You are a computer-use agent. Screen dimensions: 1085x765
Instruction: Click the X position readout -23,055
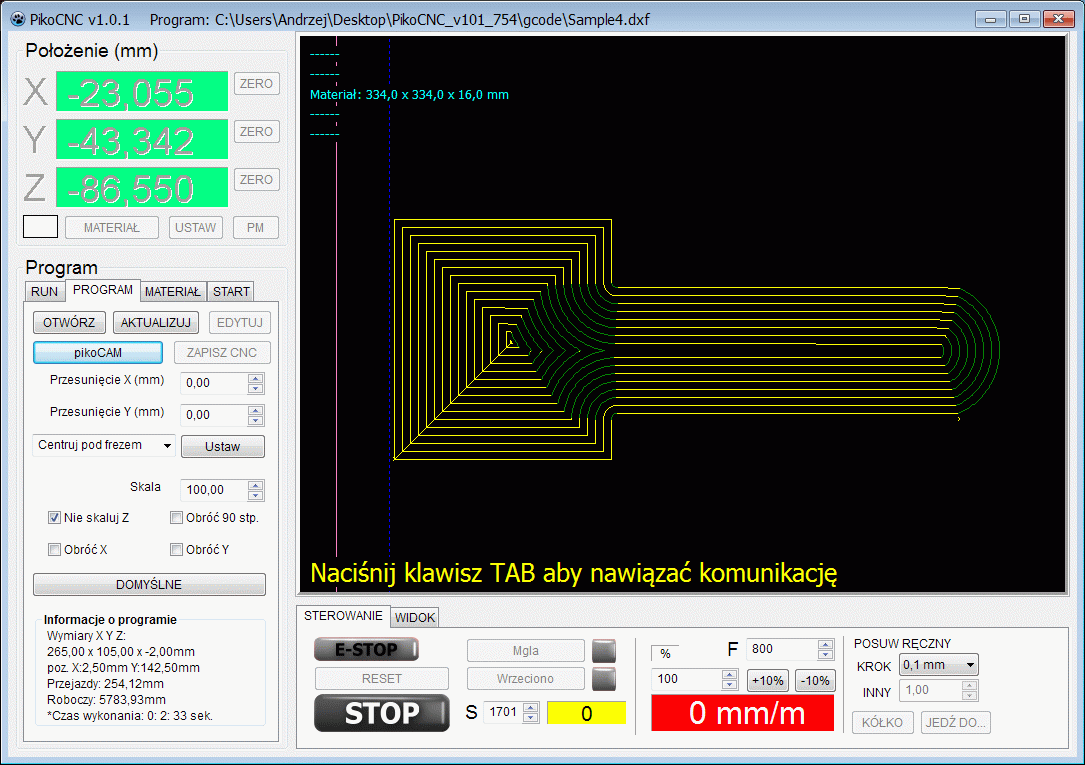(142, 91)
